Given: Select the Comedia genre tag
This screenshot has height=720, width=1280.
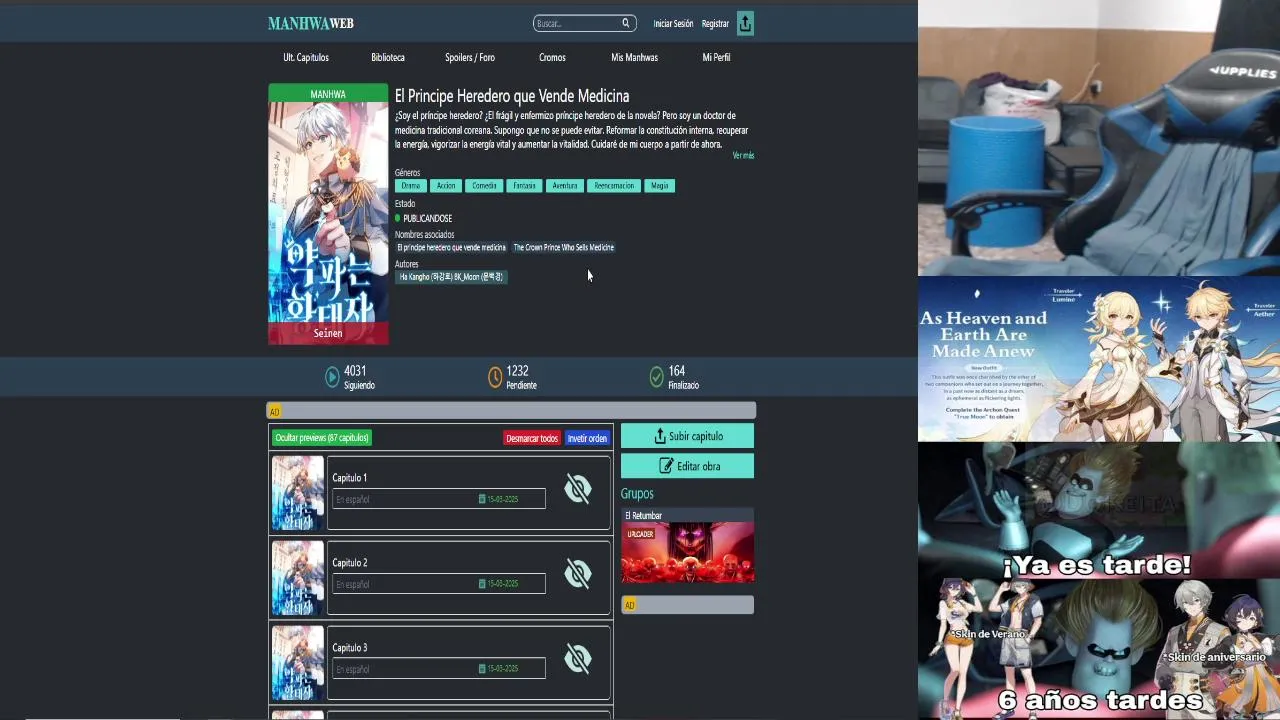Looking at the screenshot, I should click(x=484, y=186).
